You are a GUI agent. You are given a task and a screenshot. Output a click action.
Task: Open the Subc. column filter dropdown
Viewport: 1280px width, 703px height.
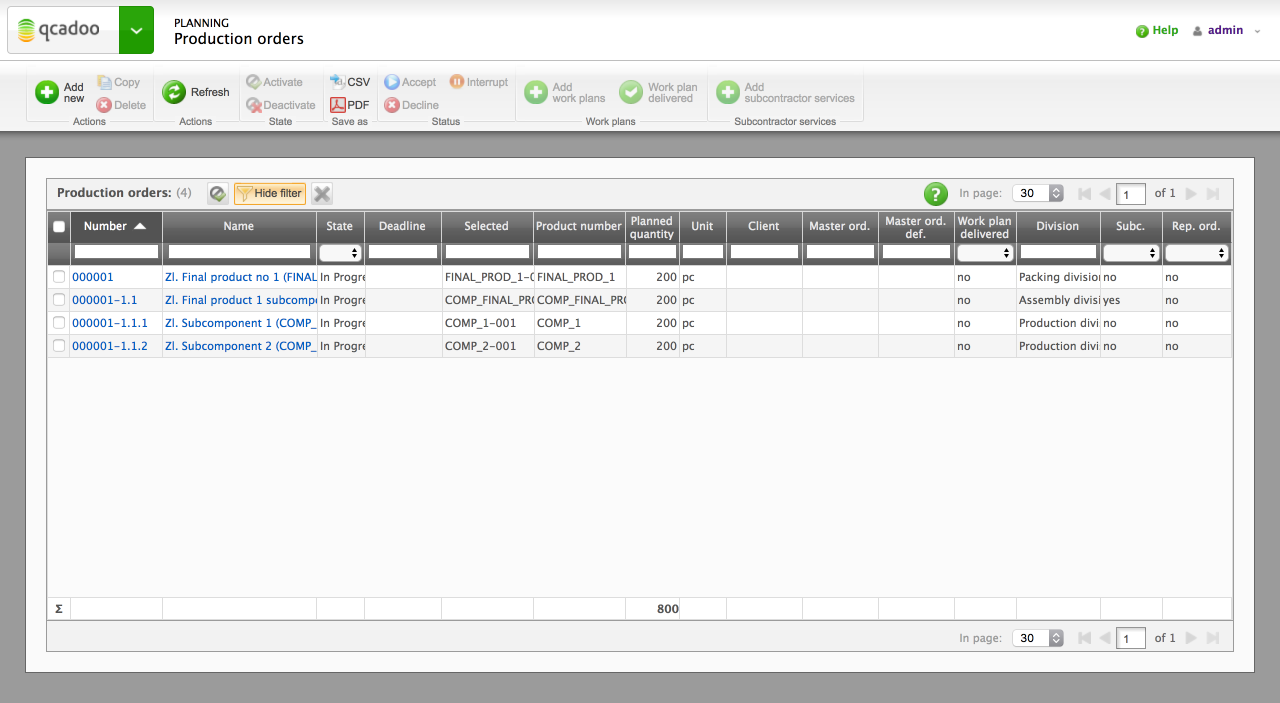click(x=1131, y=252)
